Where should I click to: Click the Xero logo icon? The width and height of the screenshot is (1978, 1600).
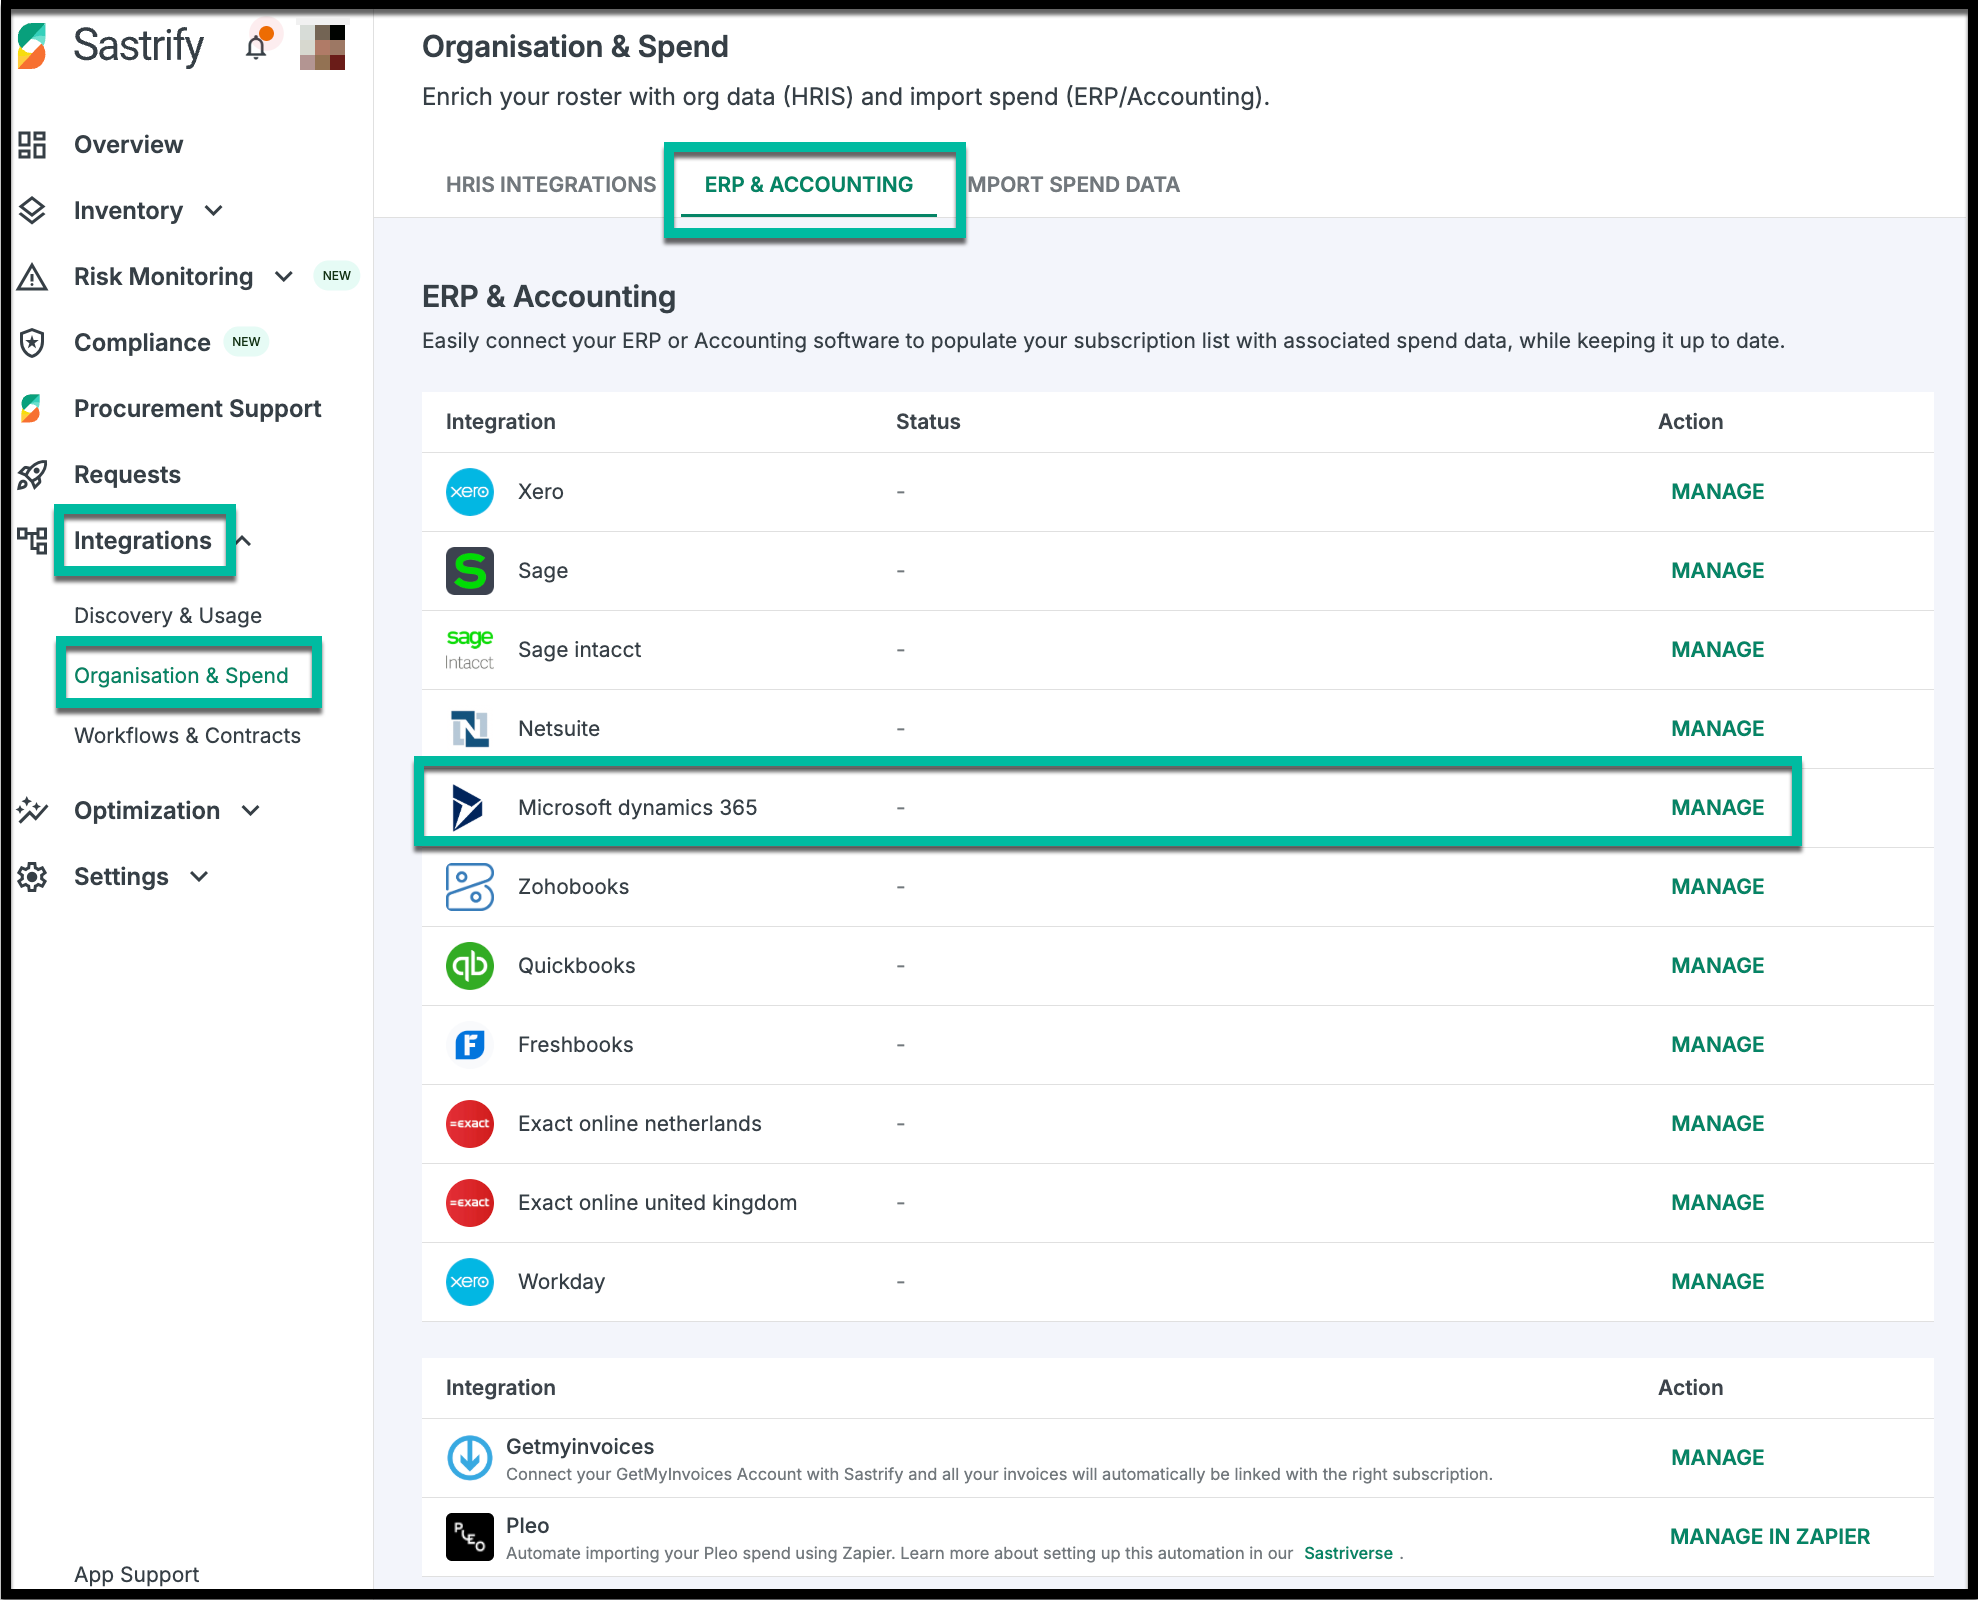470,492
